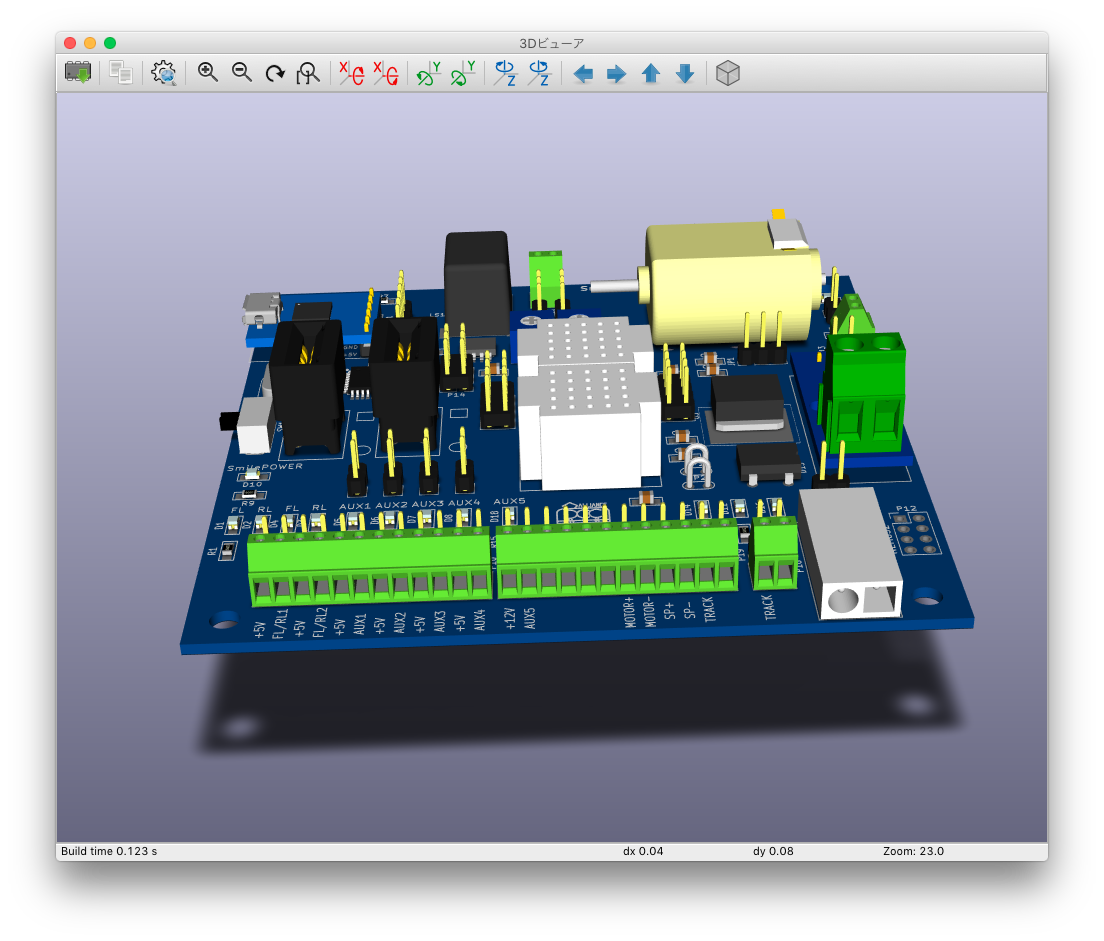Screen dimensions: 1104x941
Task: Click the yellow motor model on board
Action: 732,282
